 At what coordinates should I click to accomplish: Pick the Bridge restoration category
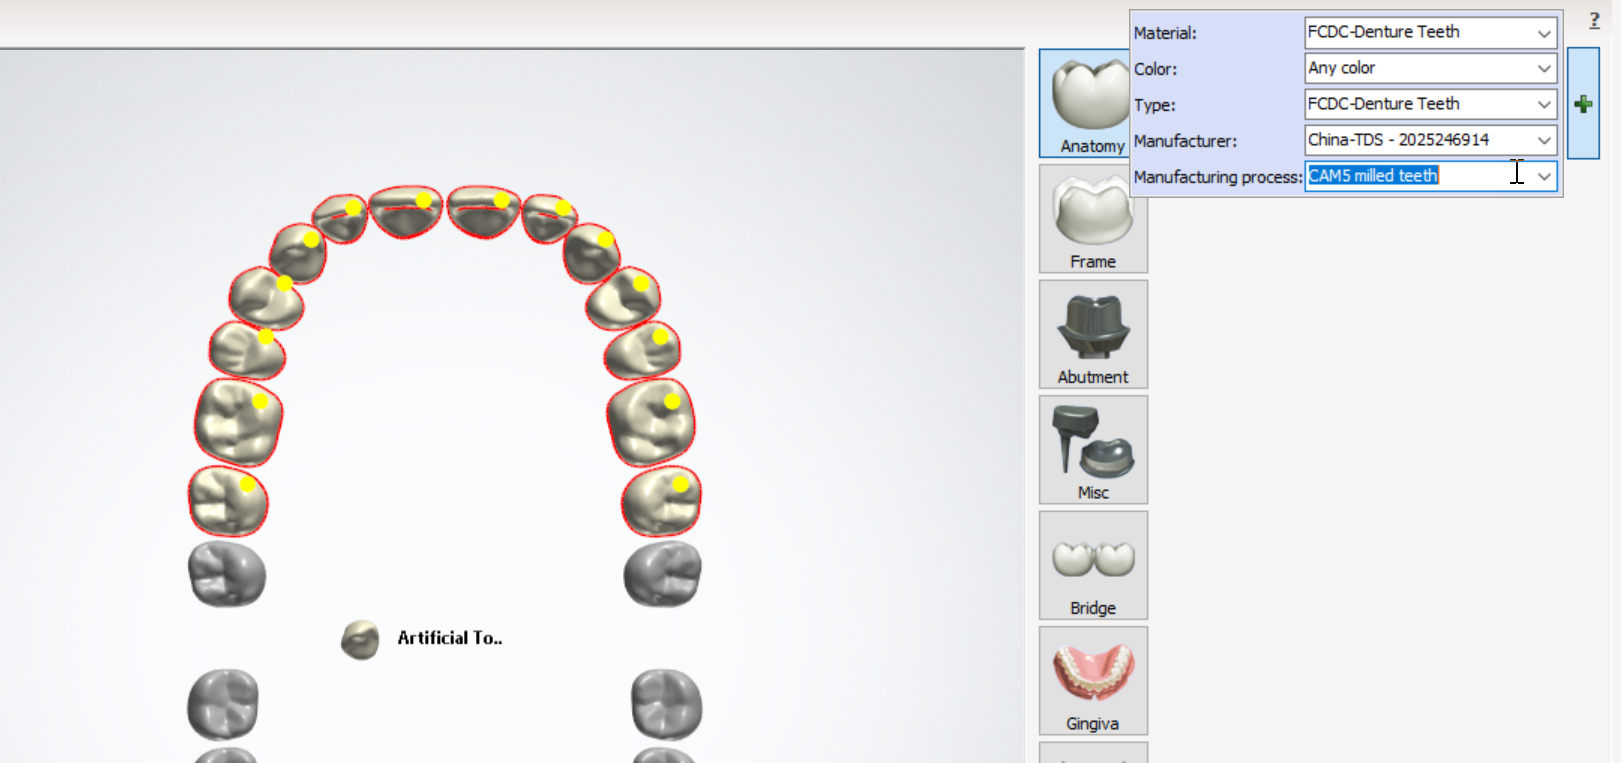(x=1093, y=565)
